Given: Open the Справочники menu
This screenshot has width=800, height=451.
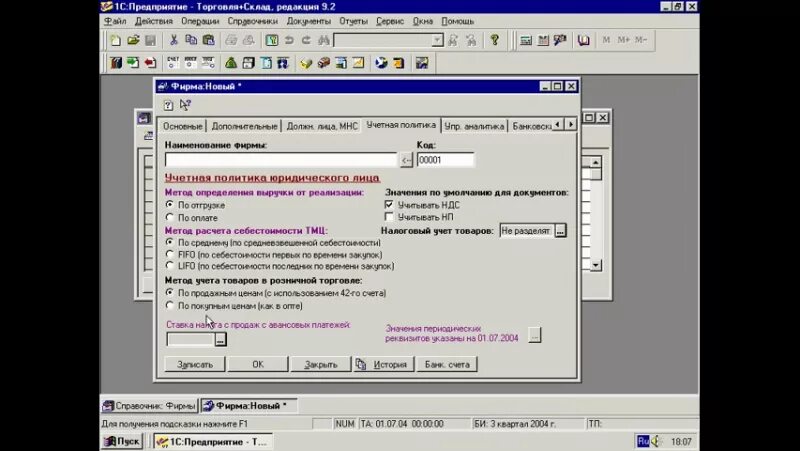Looking at the screenshot, I should [253, 21].
